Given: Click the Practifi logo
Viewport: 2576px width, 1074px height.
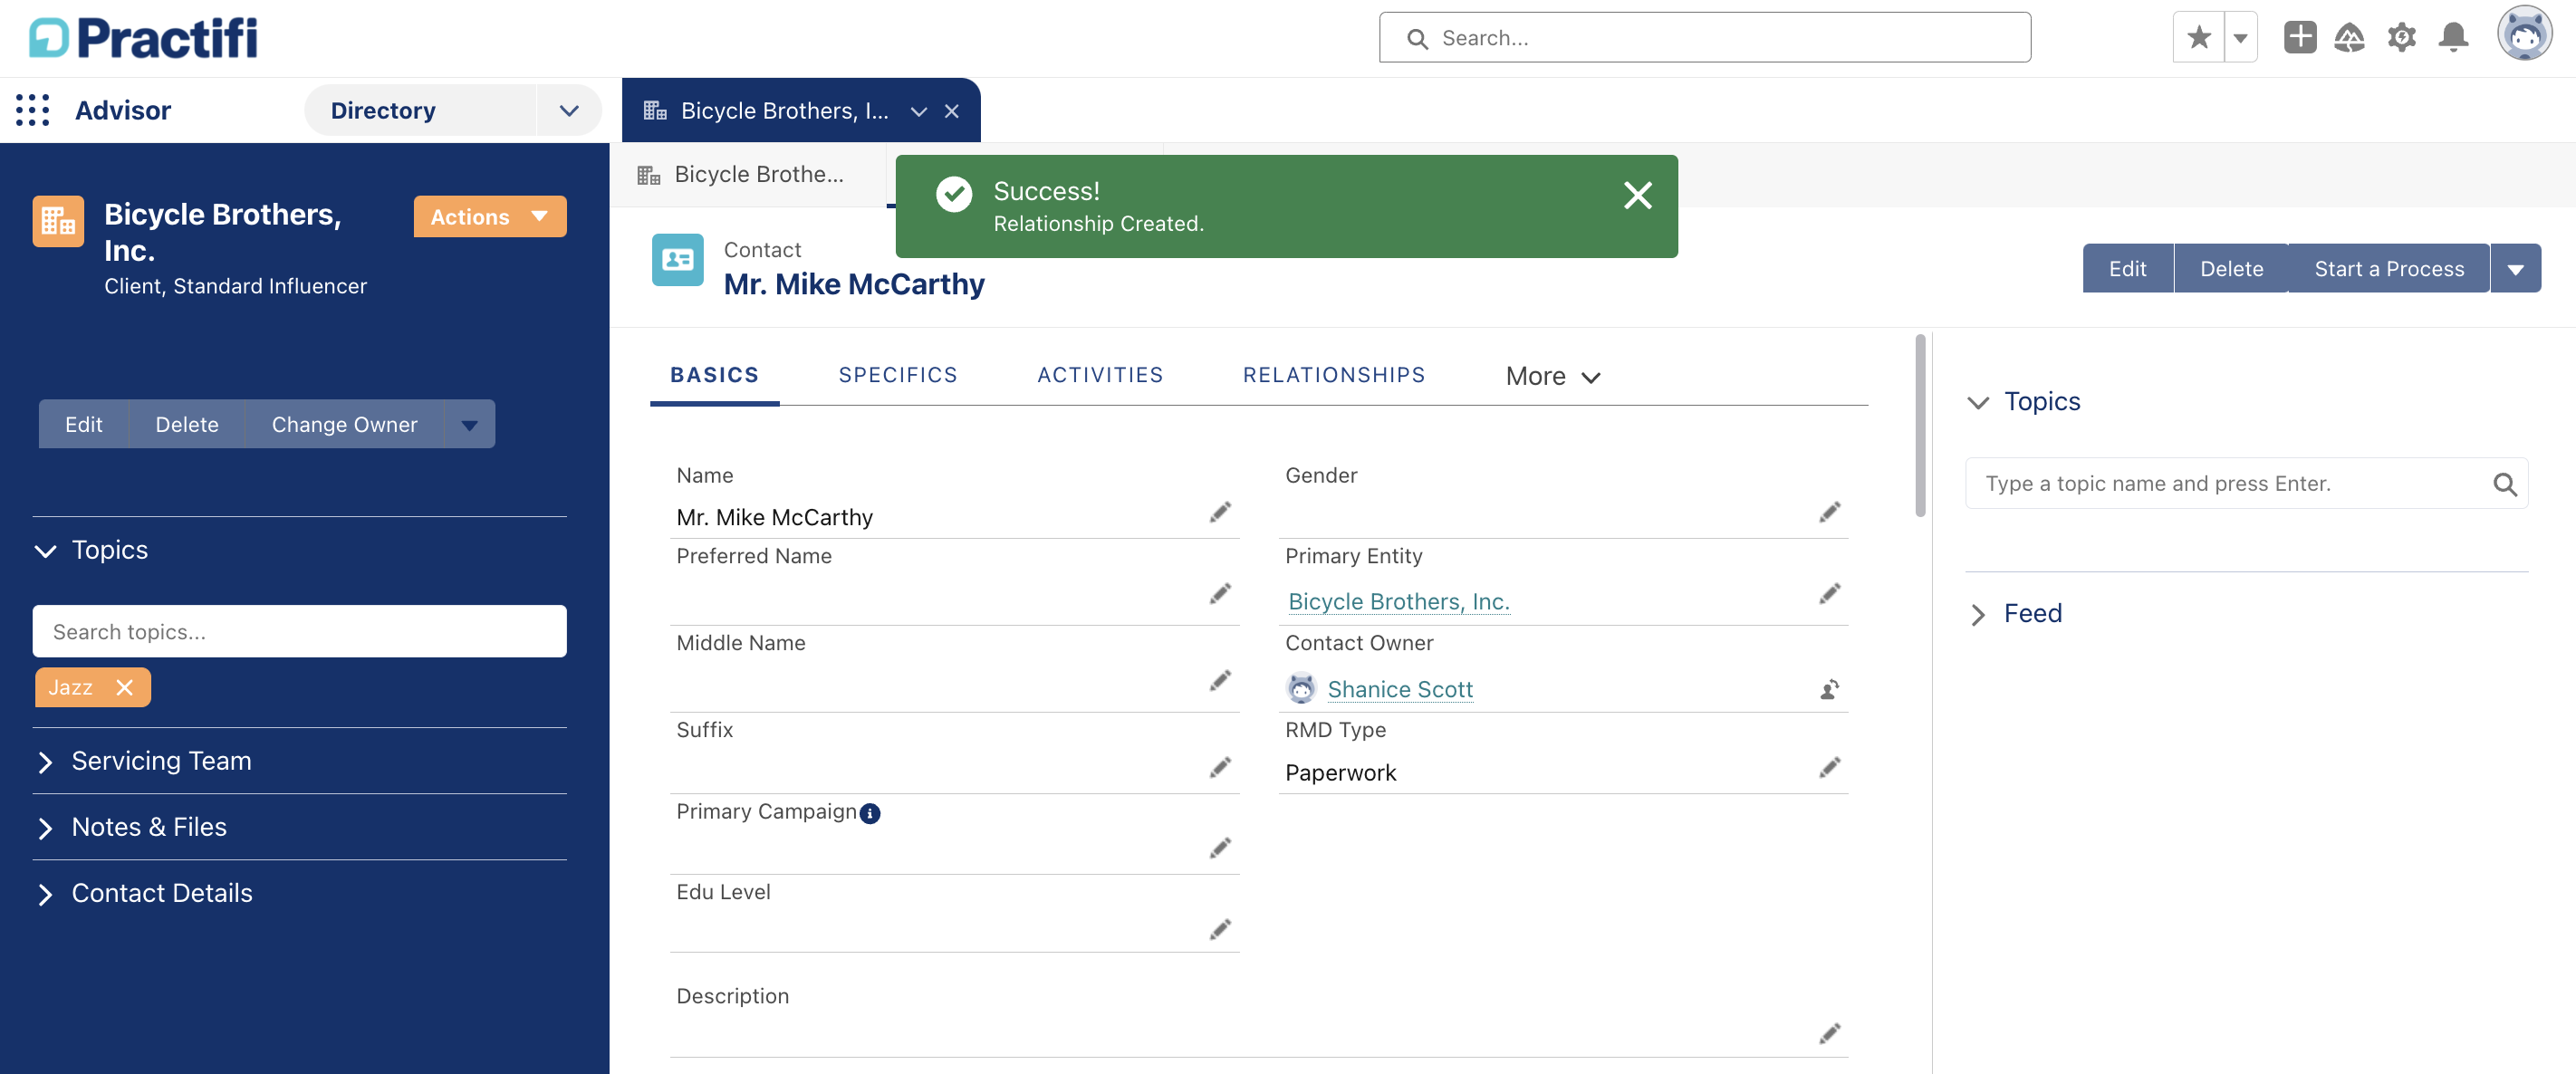Looking at the screenshot, I should tap(143, 38).
